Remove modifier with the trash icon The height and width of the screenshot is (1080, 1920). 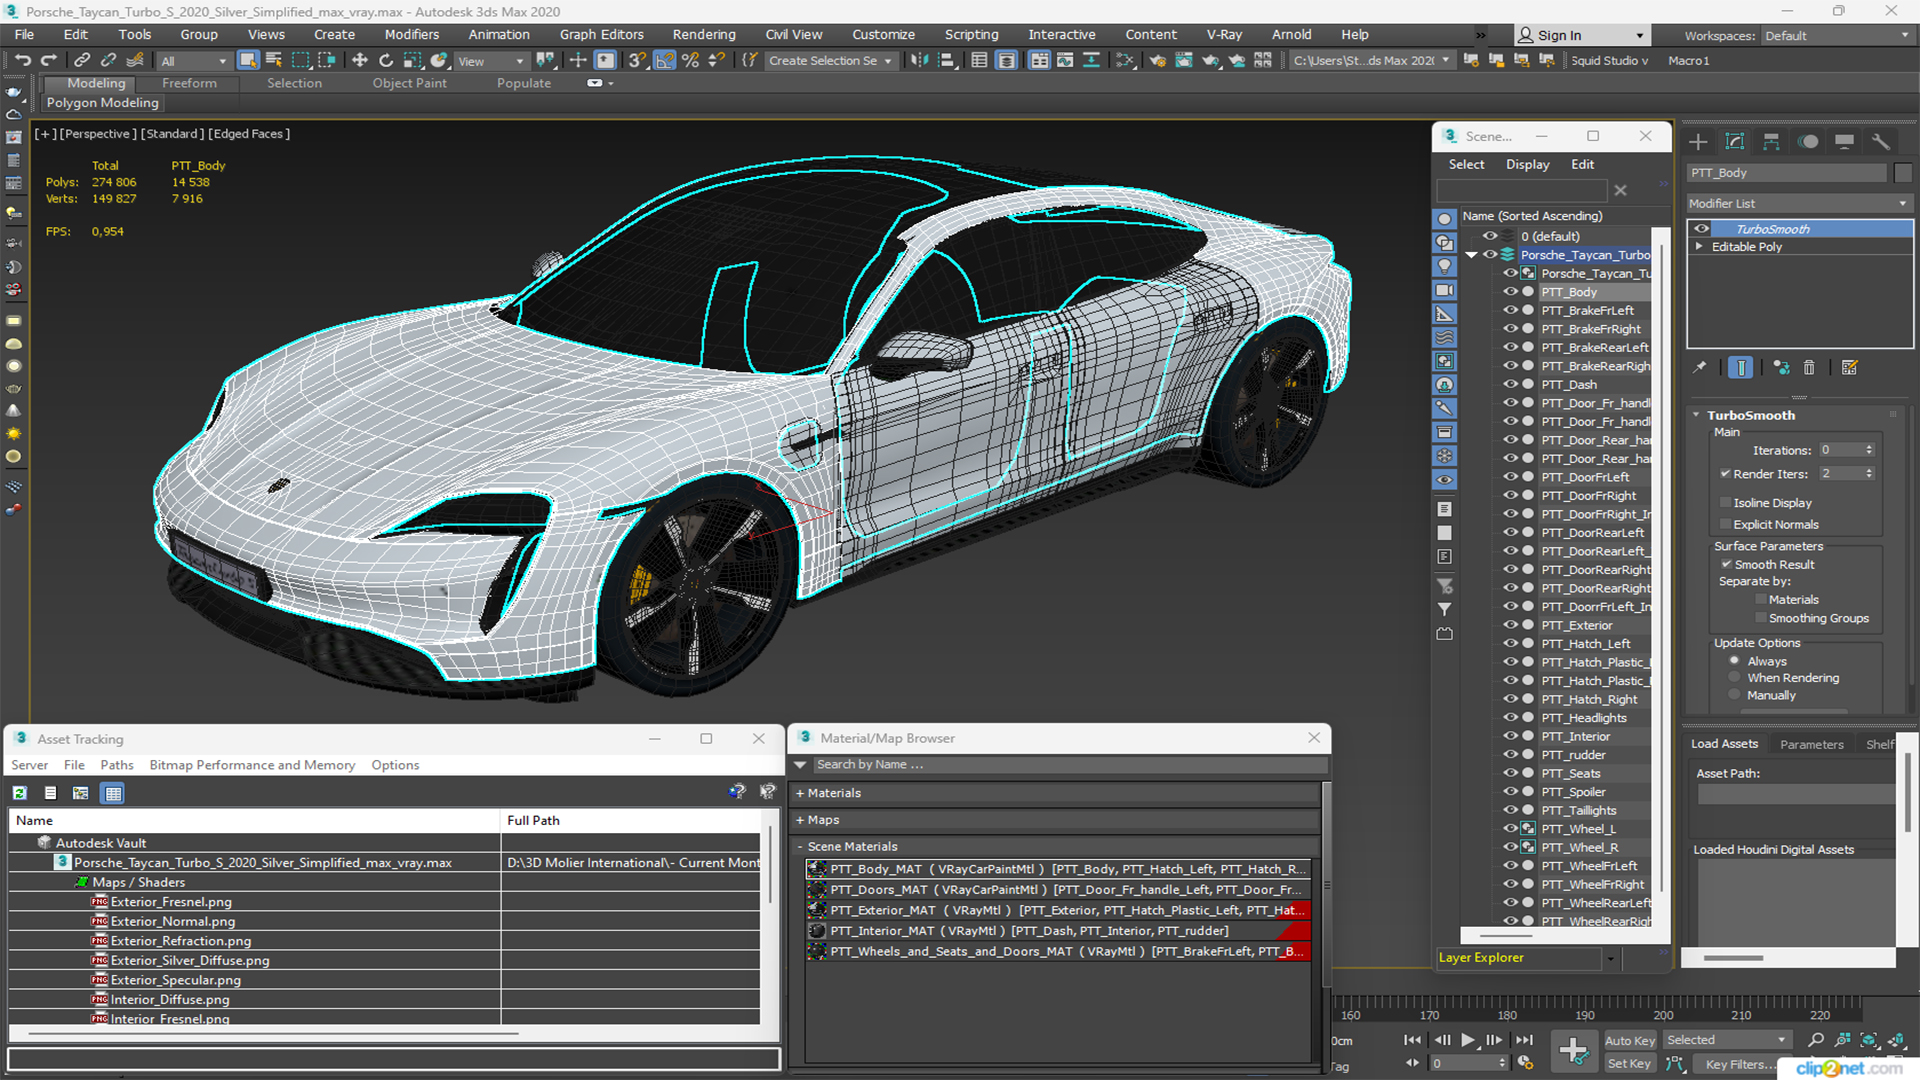1809,368
